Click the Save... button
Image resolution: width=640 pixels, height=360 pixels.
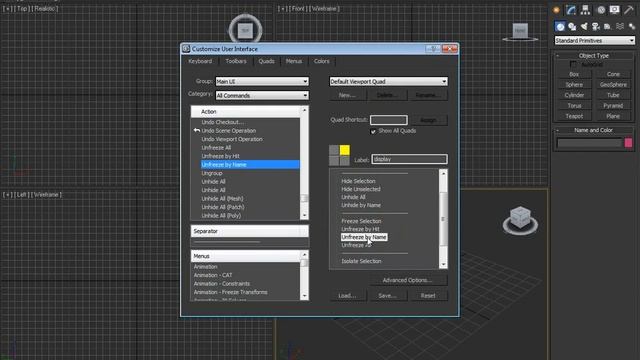(x=387, y=296)
